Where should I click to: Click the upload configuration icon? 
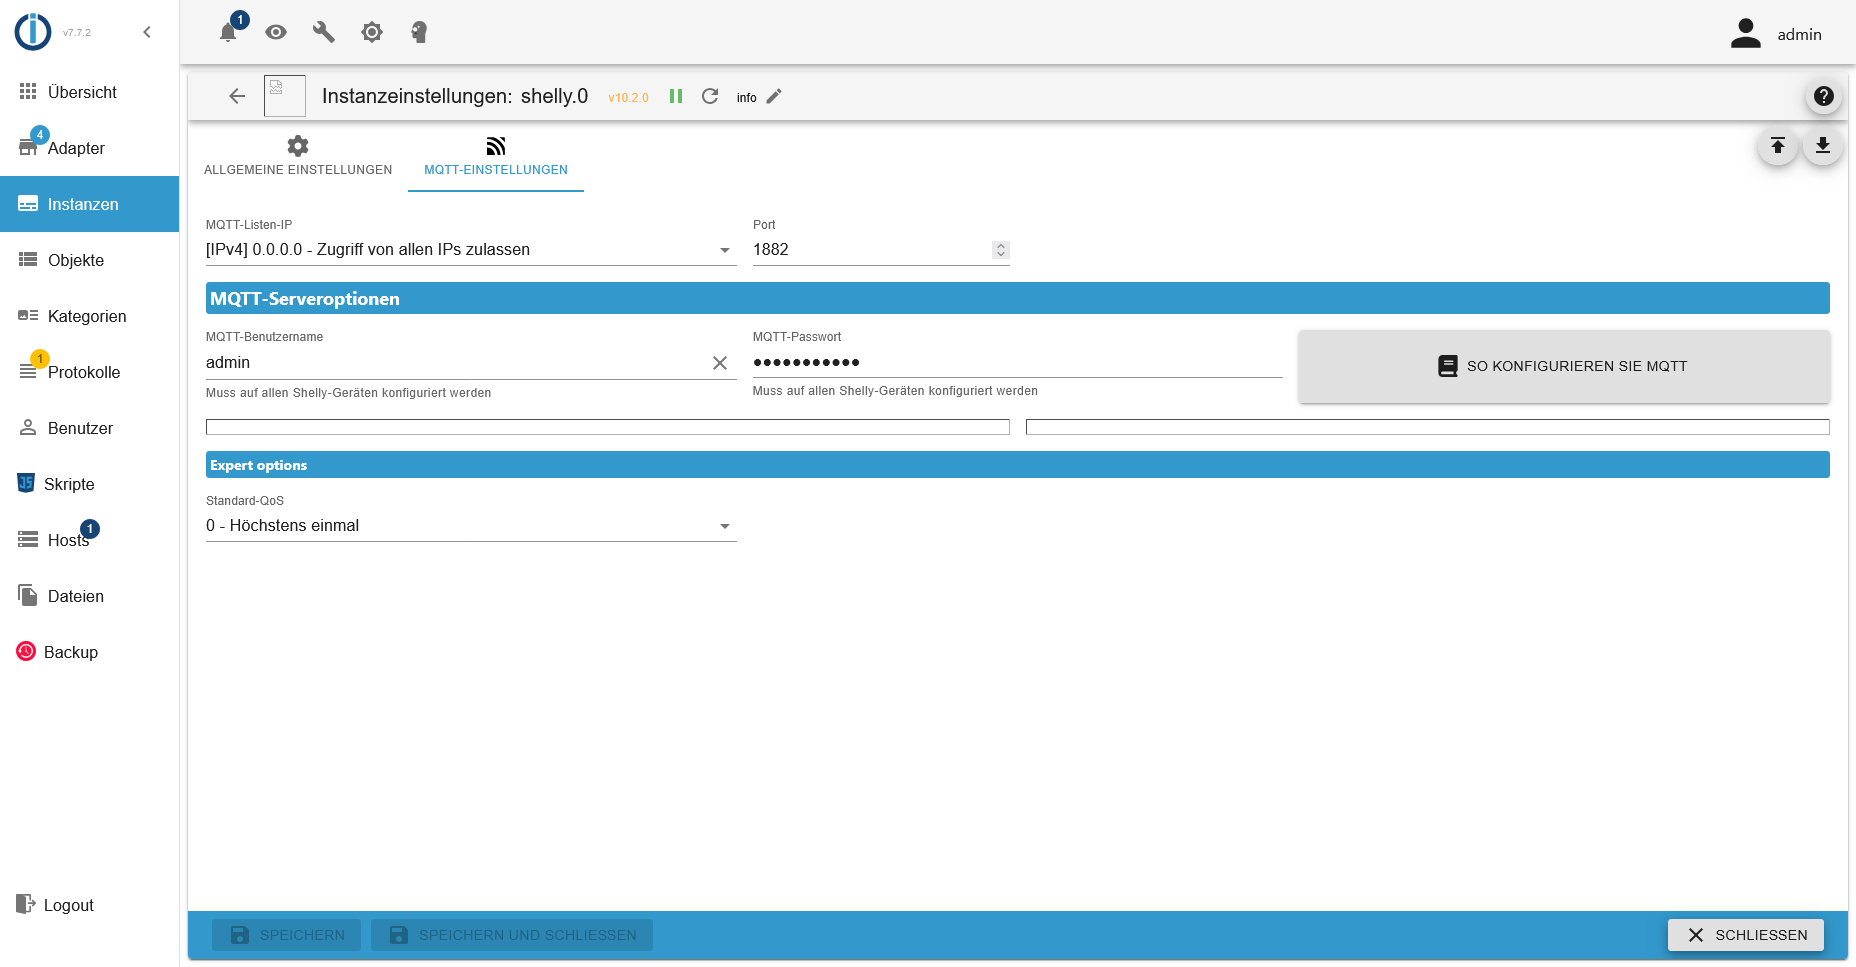click(x=1778, y=146)
